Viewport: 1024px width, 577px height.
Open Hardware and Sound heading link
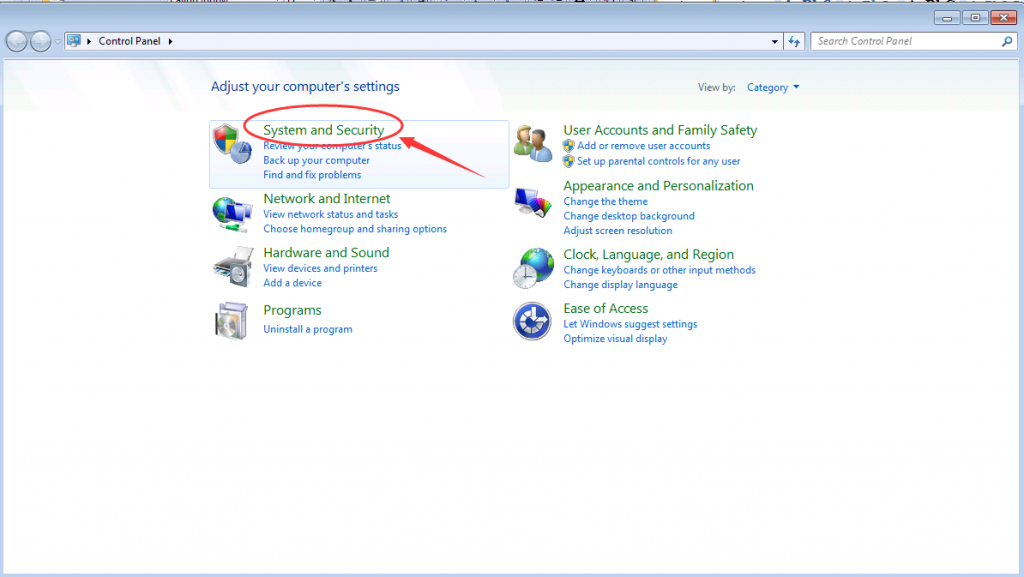tap(326, 253)
